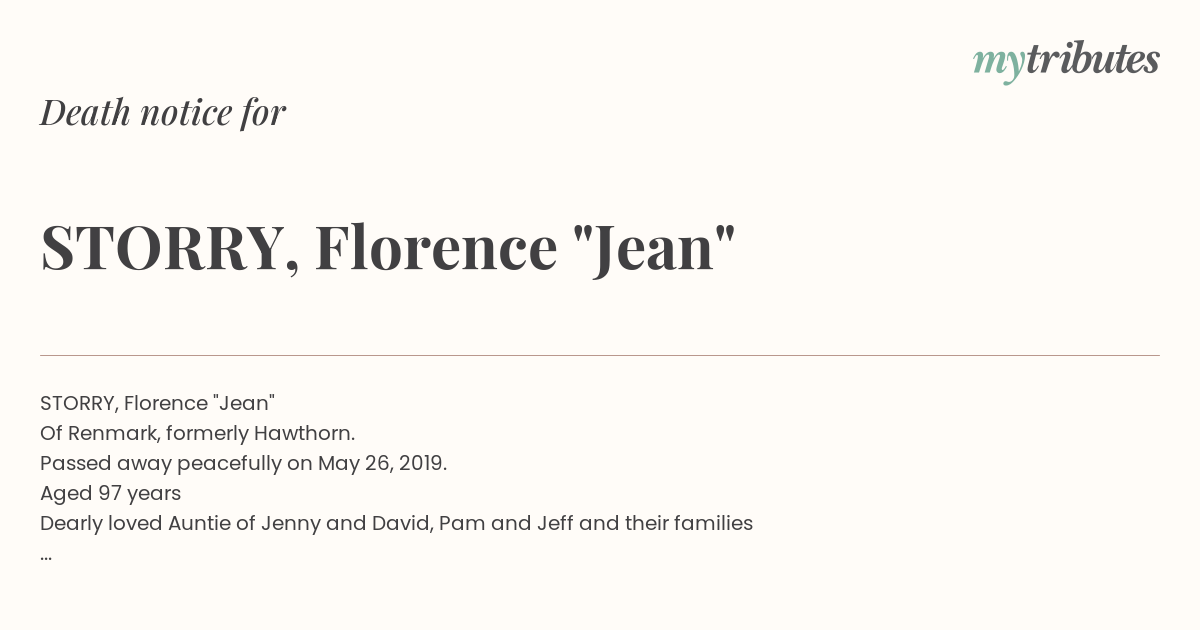Click the quoted "Jean" in large title

pos(656,248)
